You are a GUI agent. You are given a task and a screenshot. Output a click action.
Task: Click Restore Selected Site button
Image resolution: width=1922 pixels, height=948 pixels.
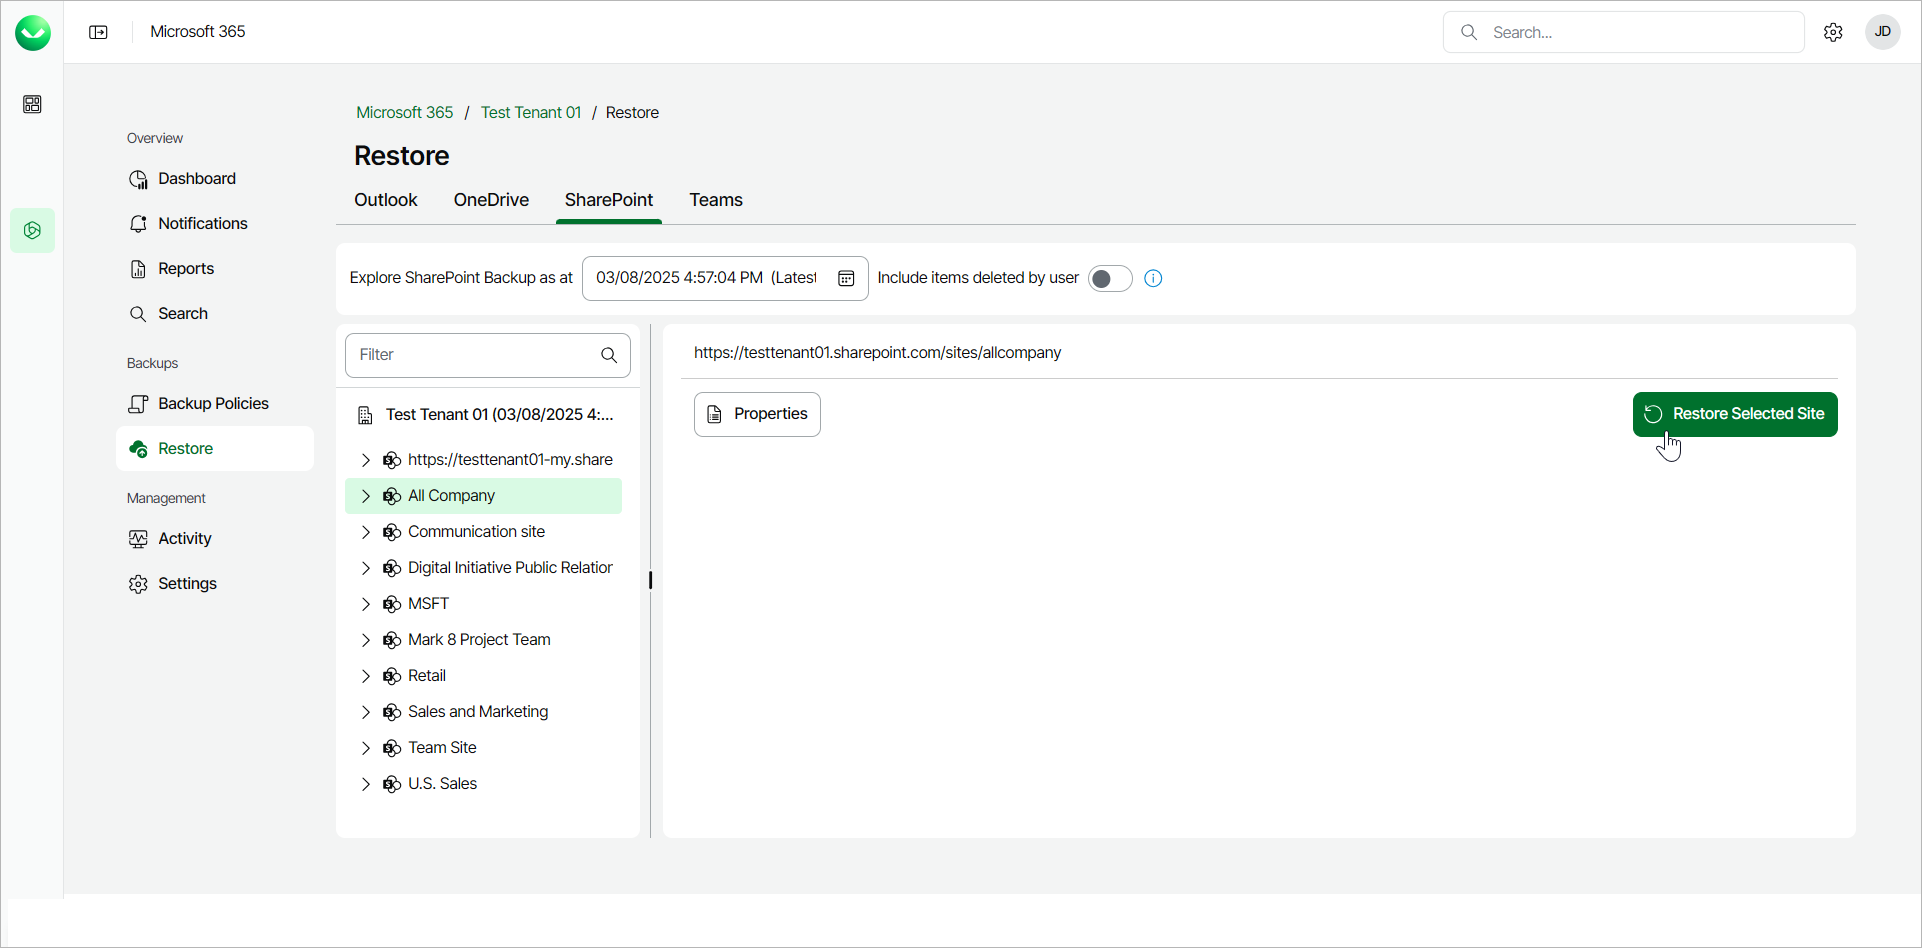1735,414
